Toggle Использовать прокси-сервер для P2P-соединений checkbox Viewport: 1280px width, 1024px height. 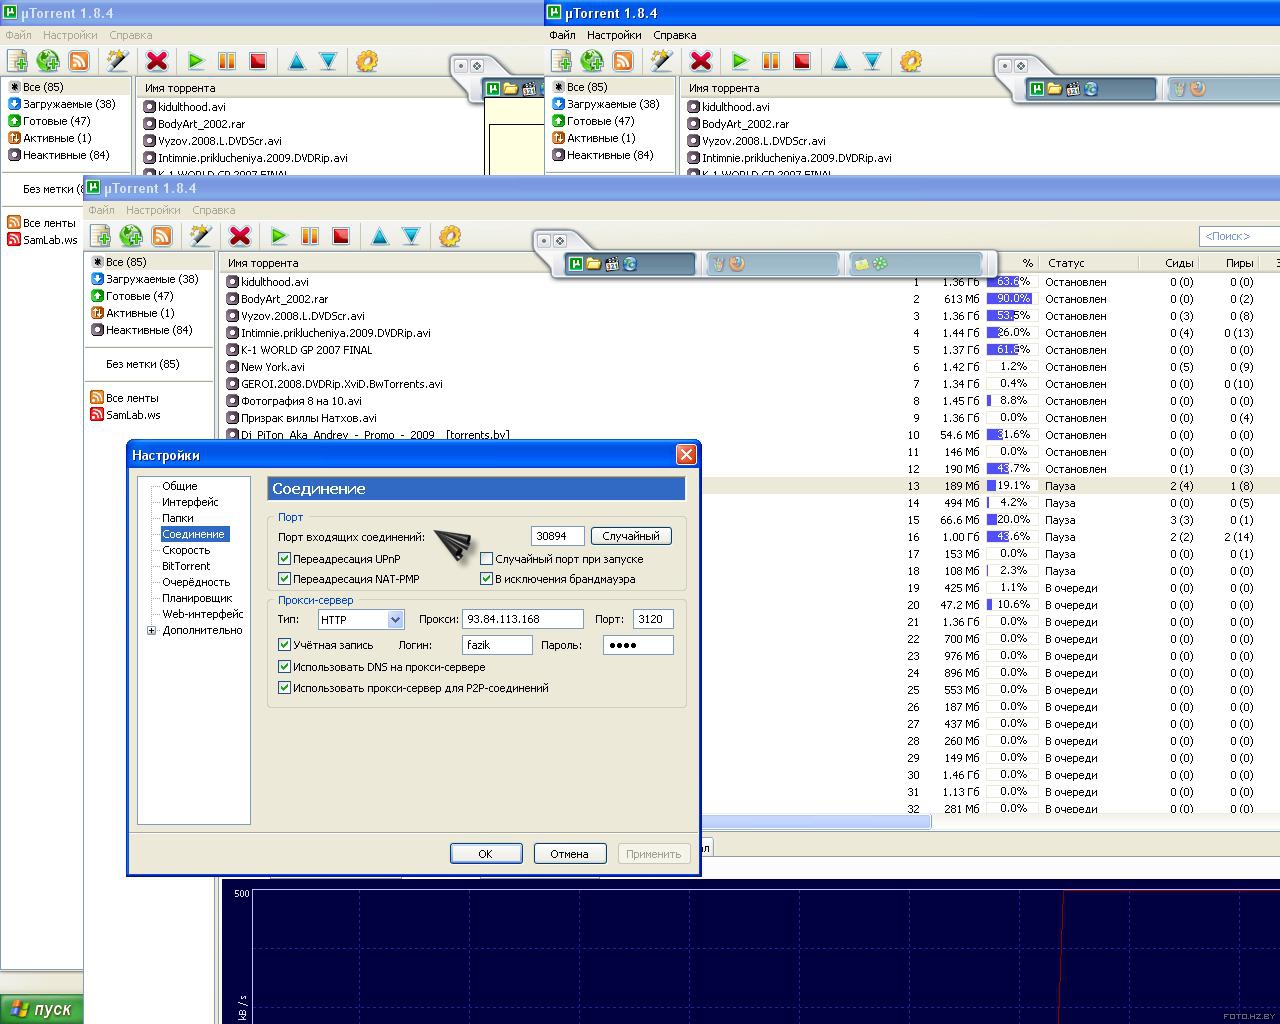point(285,688)
